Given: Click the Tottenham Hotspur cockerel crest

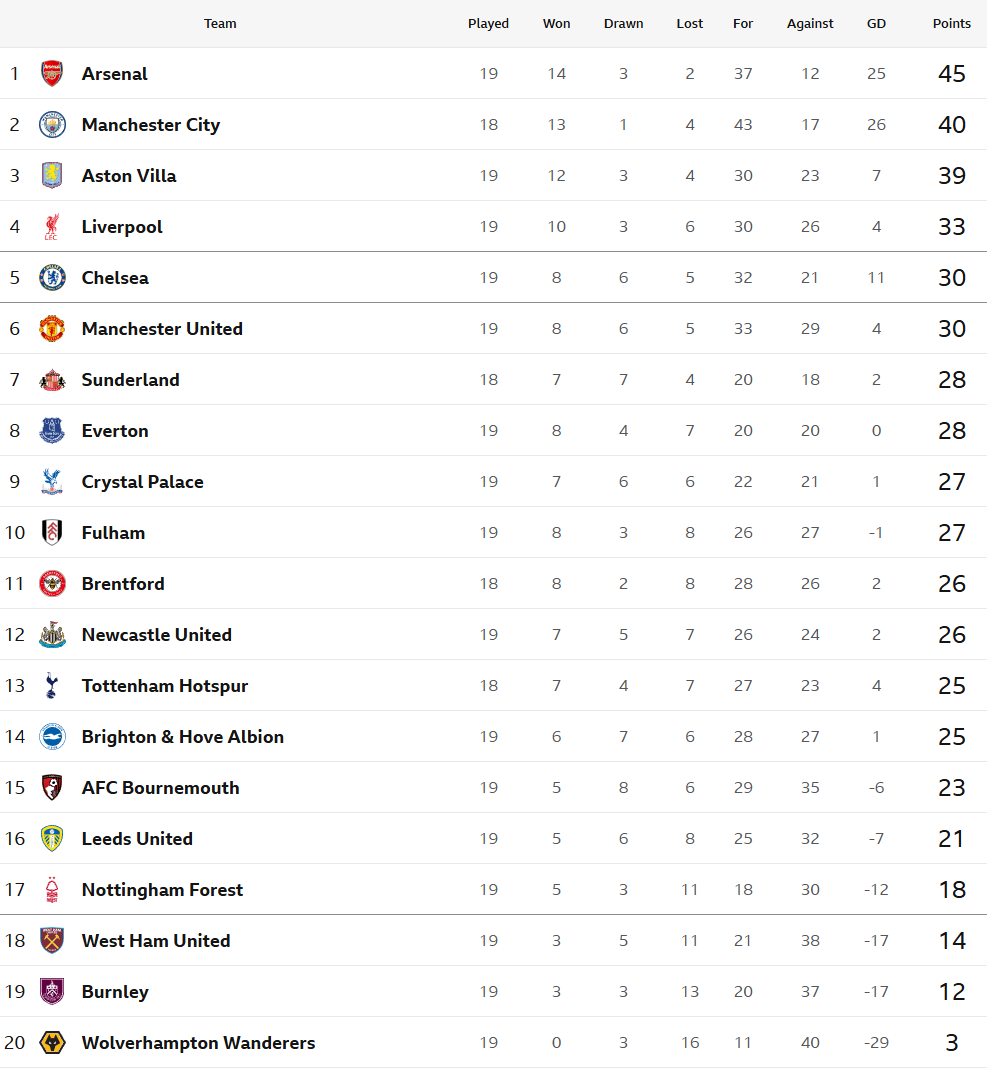Looking at the screenshot, I should click(x=52, y=685).
